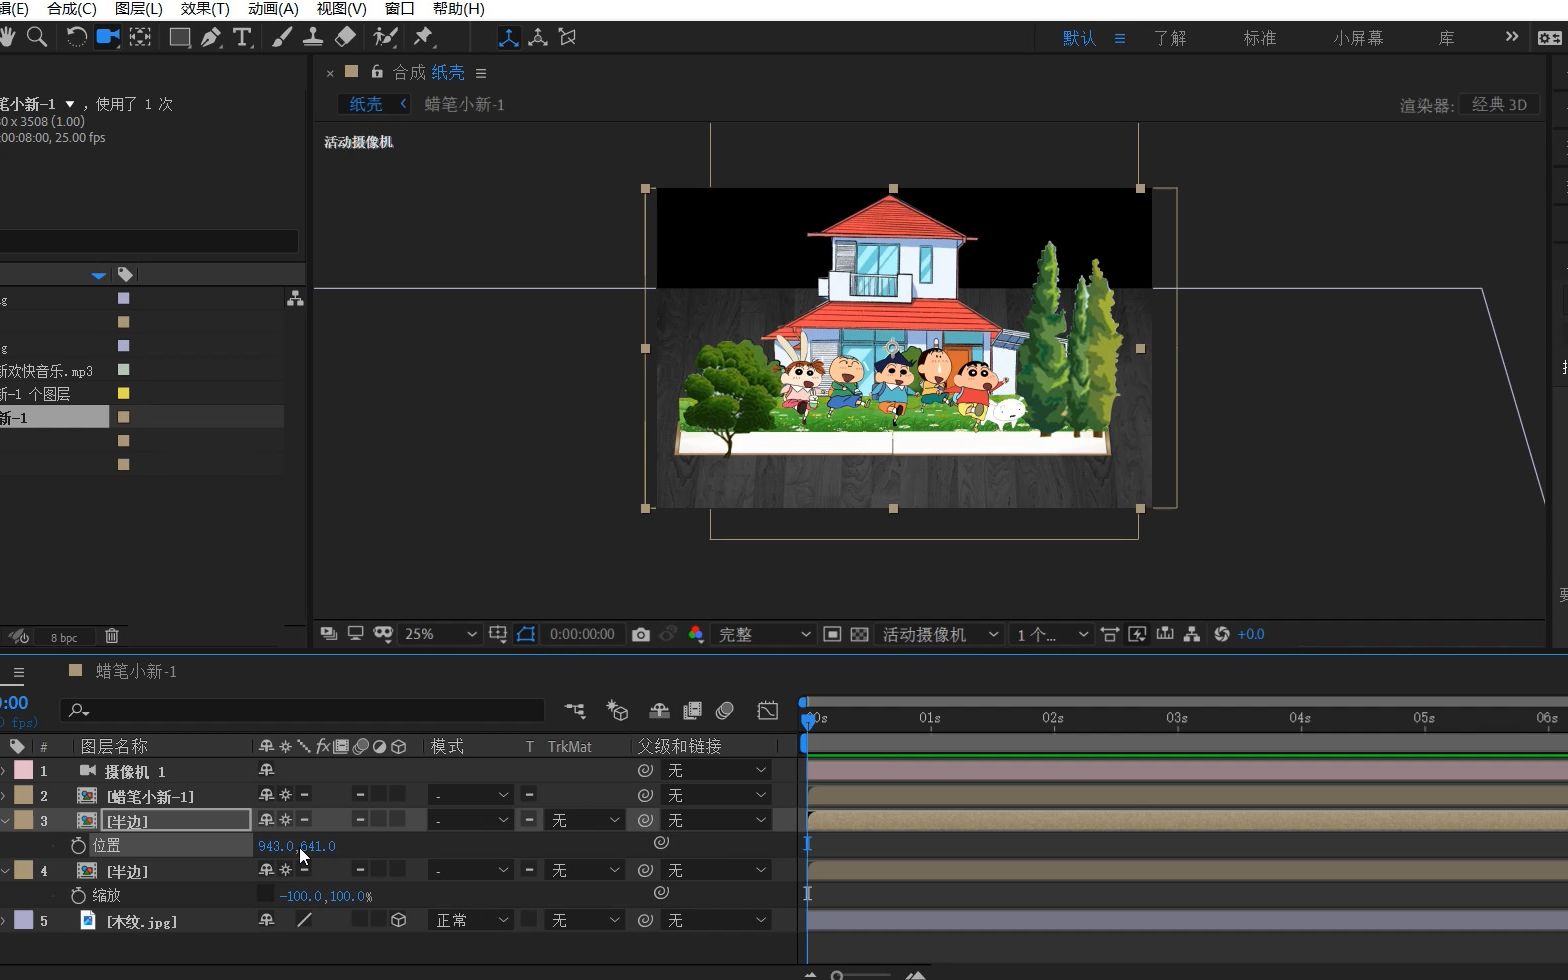Expand layer 5 木纹.jpg properties
The width and height of the screenshot is (1568, 980).
pyautogui.click(x=3, y=921)
